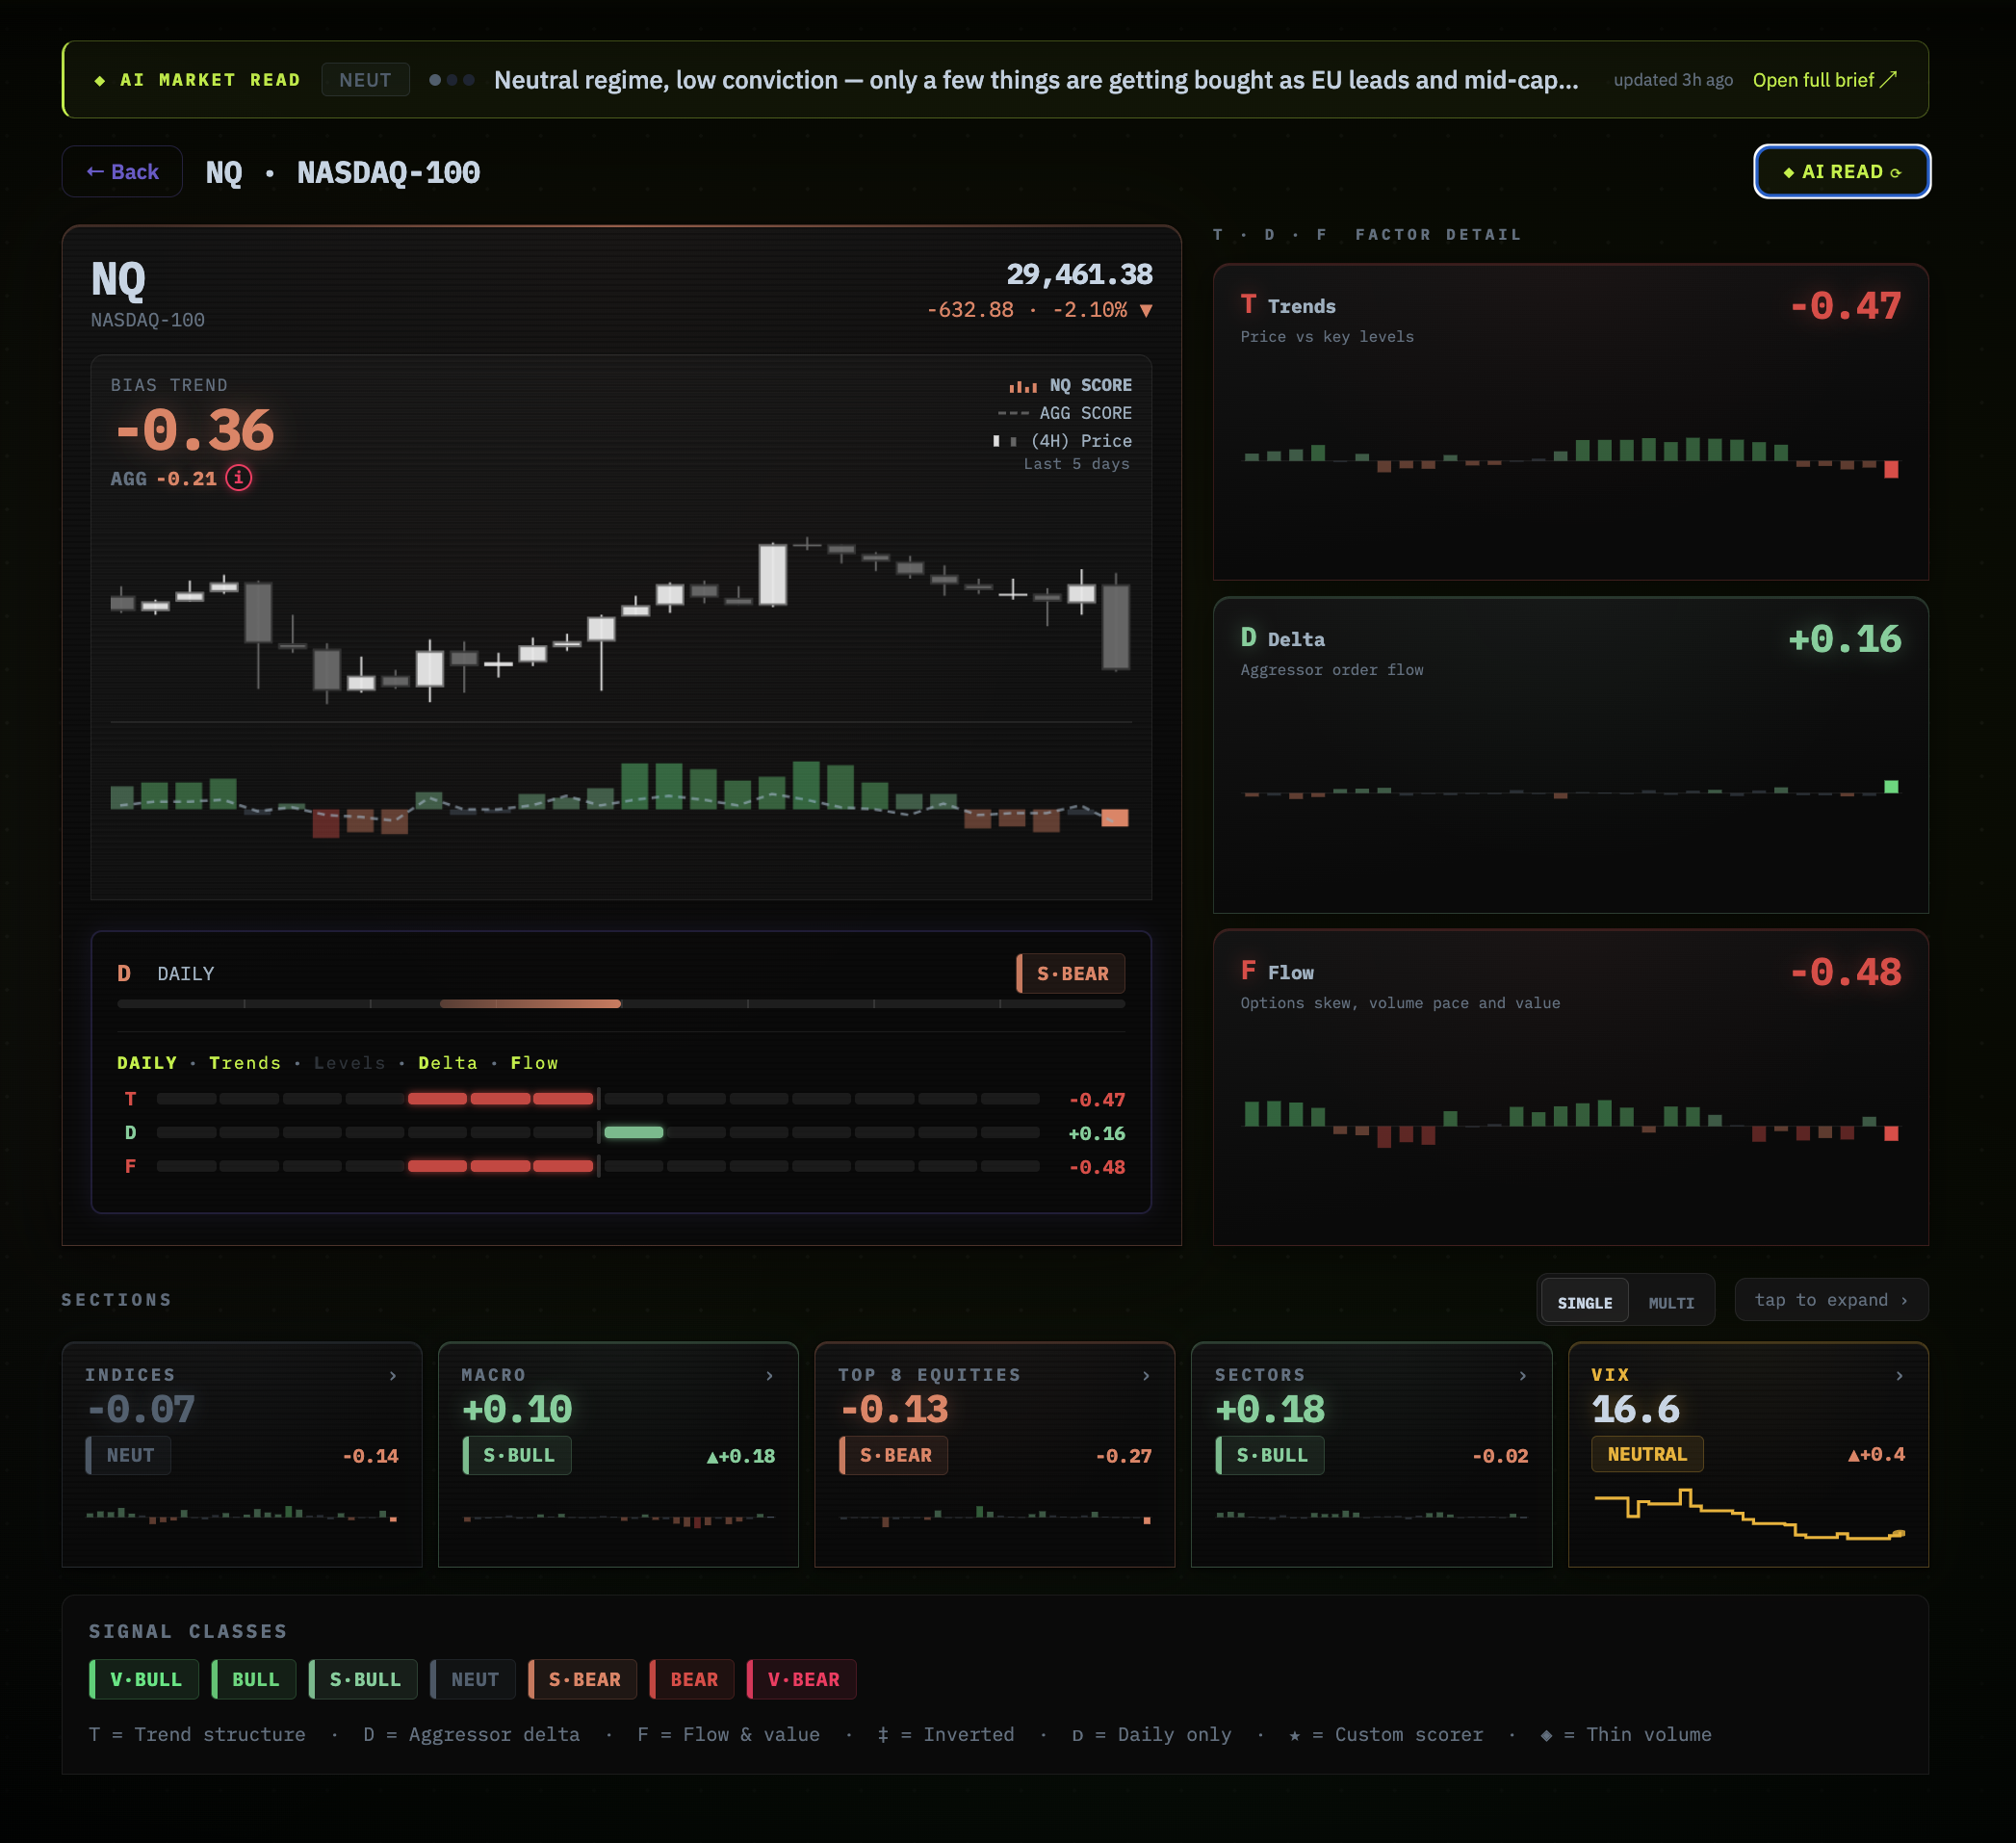The image size is (2016, 1843).
Task: Click the VIX sparkline chart
Action: point(1749,1514)
